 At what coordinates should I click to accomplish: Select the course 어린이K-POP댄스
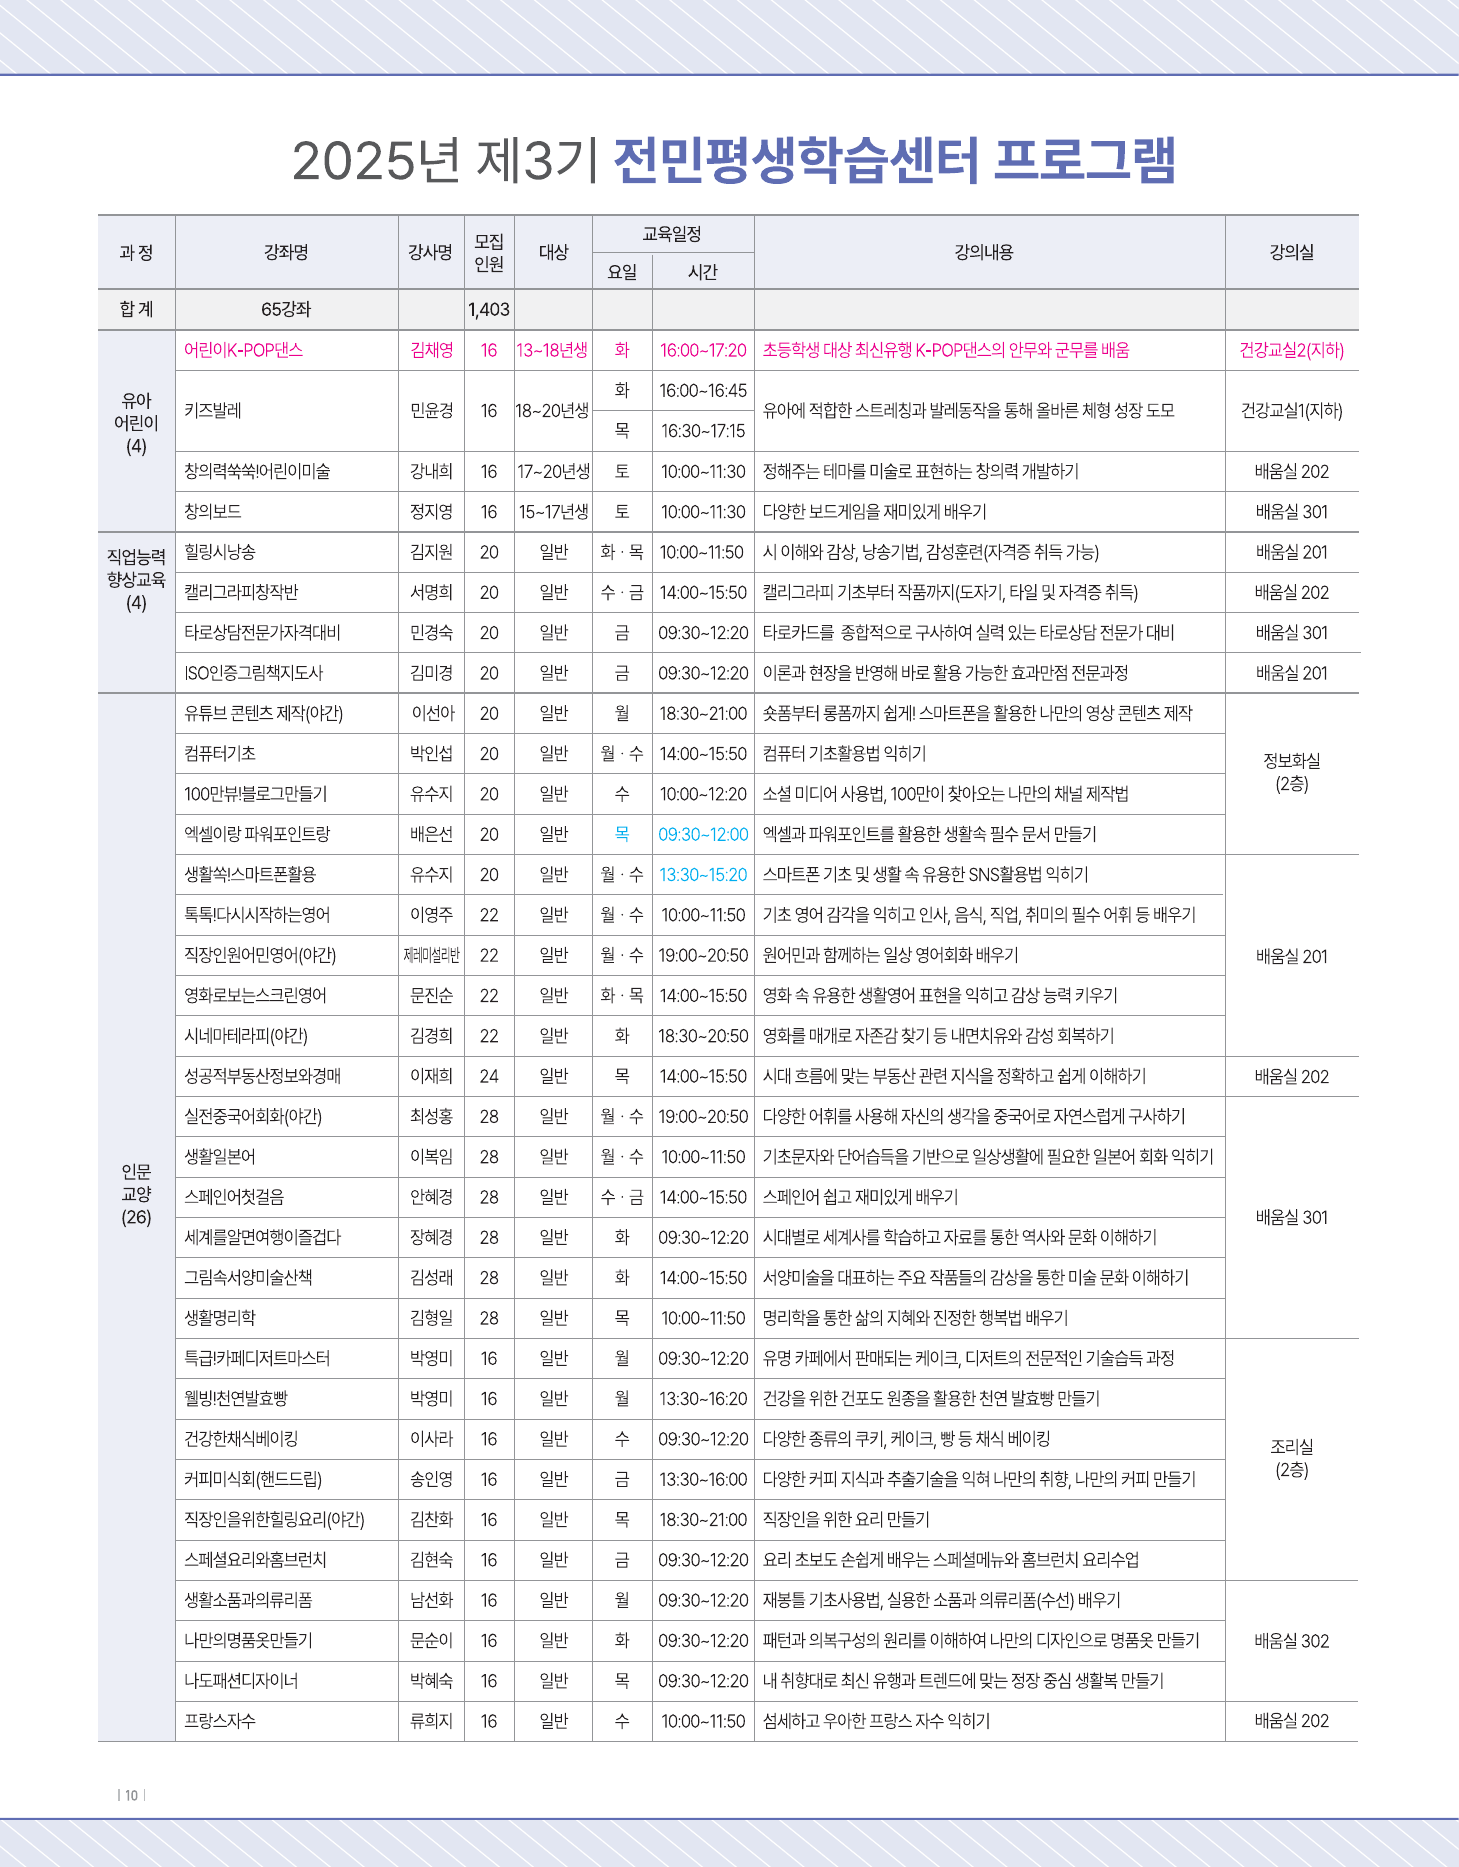click(243, 350)
